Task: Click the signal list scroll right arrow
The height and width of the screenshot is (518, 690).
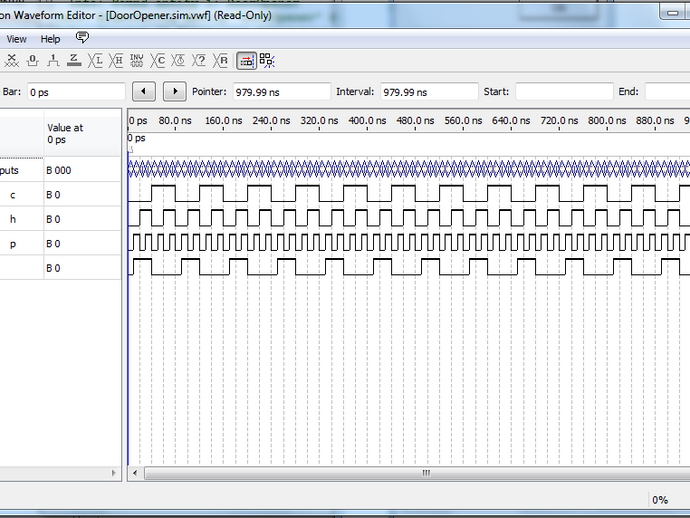Action: pos(114,473)
